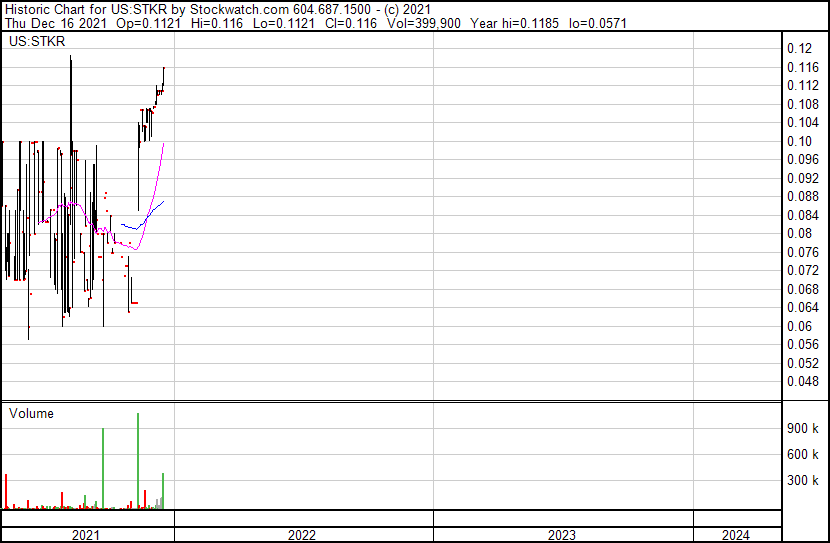Click the Vol=399,900 value in header

point(424,22)
